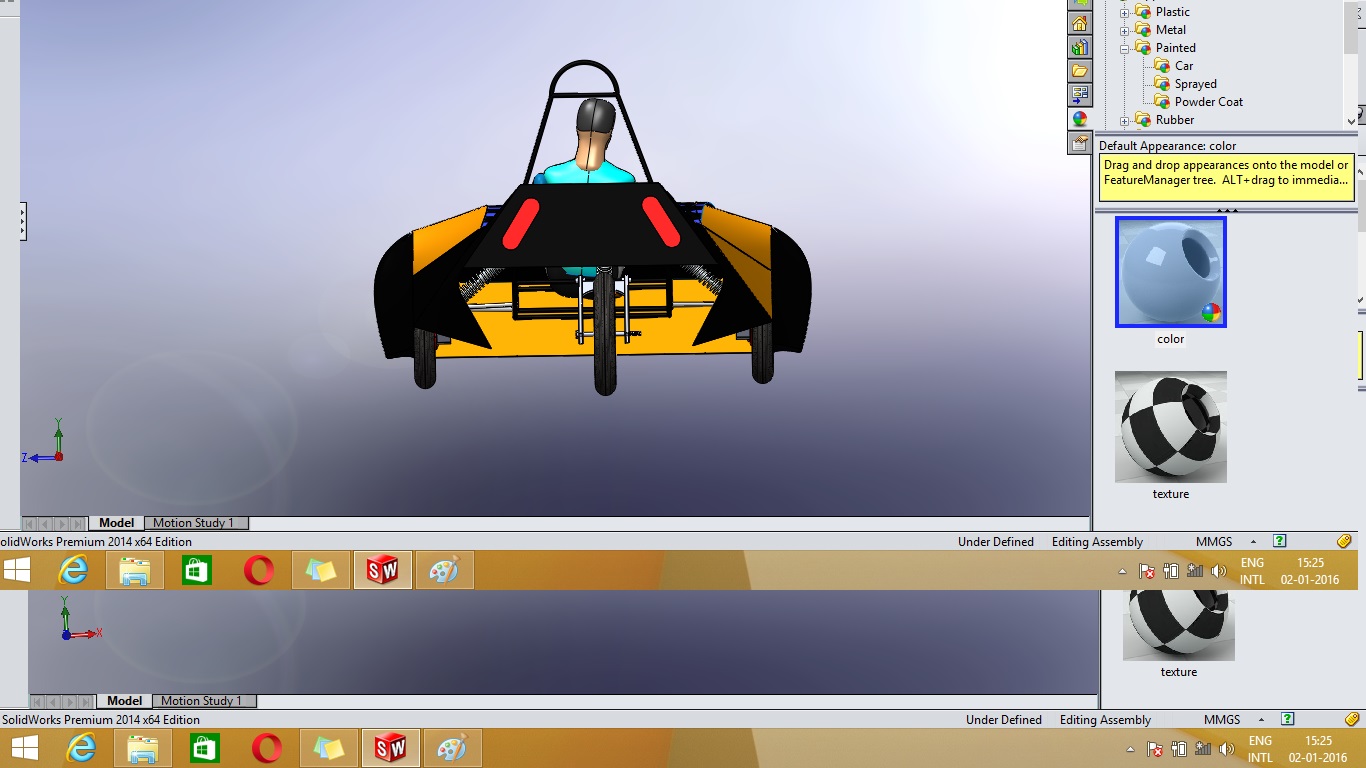Viewport: 1366px width, 768px height.
Task: Click the driver's helmet in the model
Action: [x=598, y=118]
